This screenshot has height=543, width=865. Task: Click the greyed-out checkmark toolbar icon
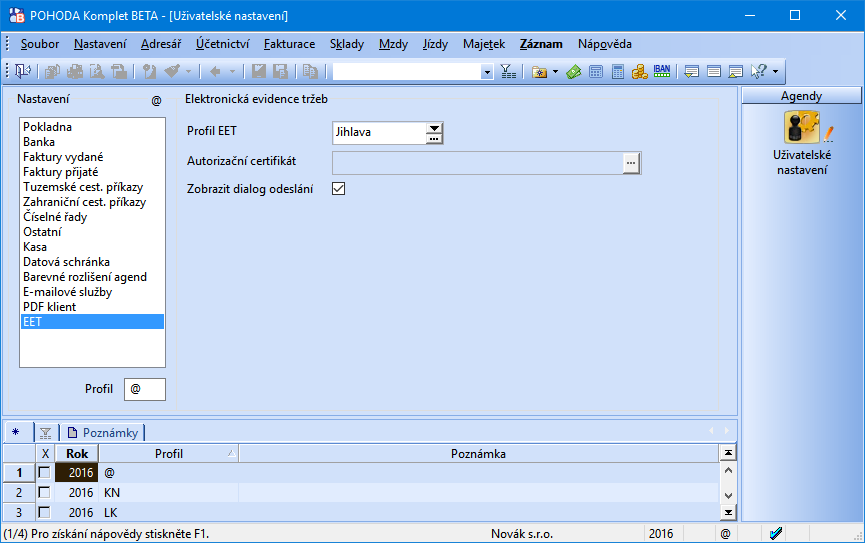point(173,71)
